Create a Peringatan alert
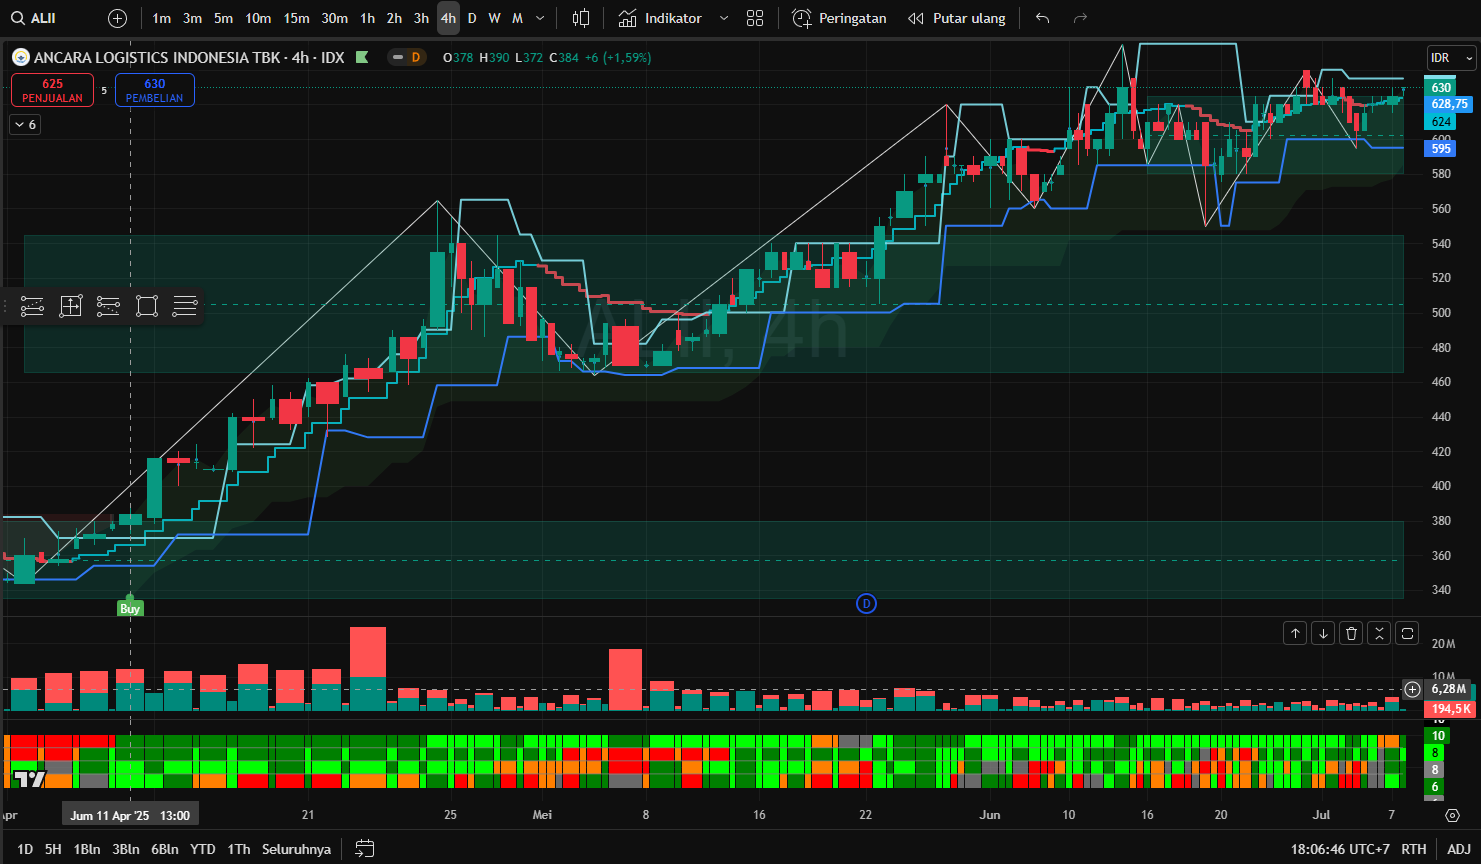 click(x=839, y=18)
